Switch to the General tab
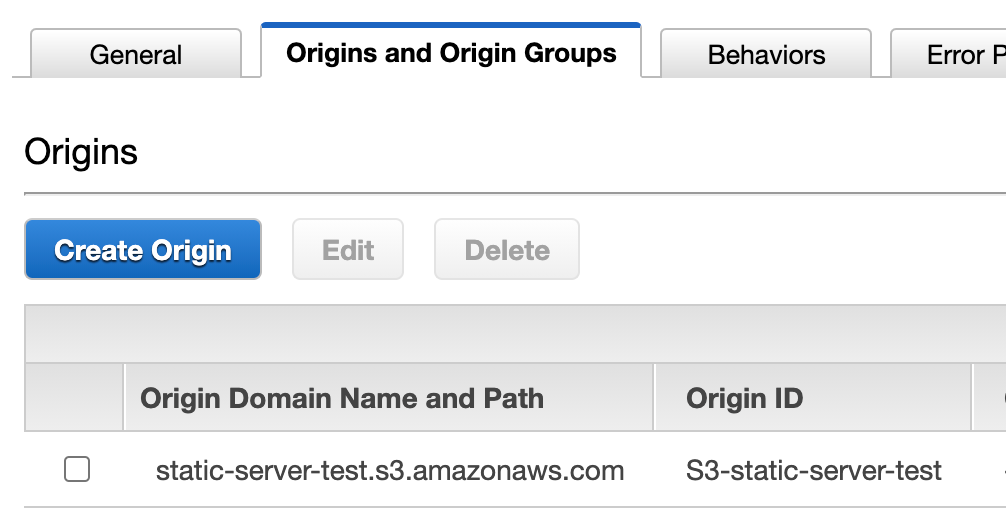The image size is (1006, 528). [x=136, y=54]
